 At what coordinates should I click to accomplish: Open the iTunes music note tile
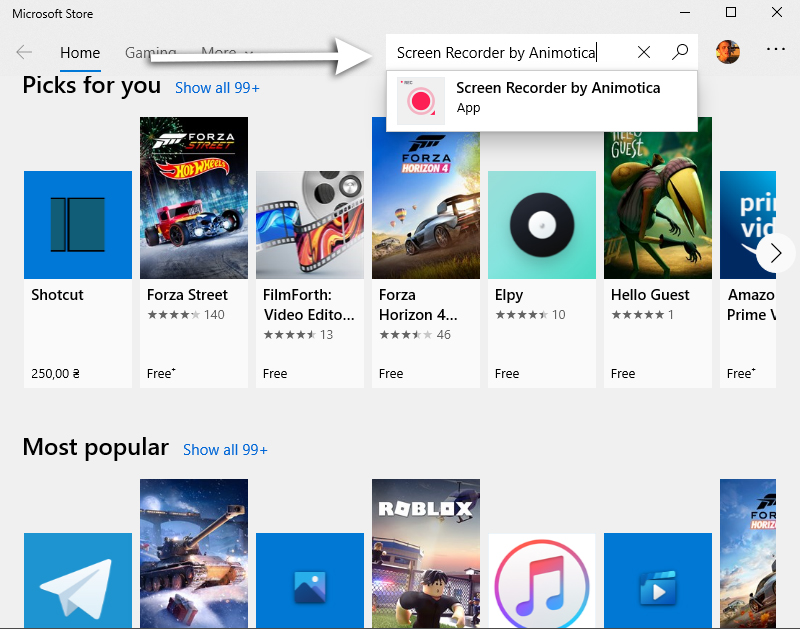coord(542,581)
